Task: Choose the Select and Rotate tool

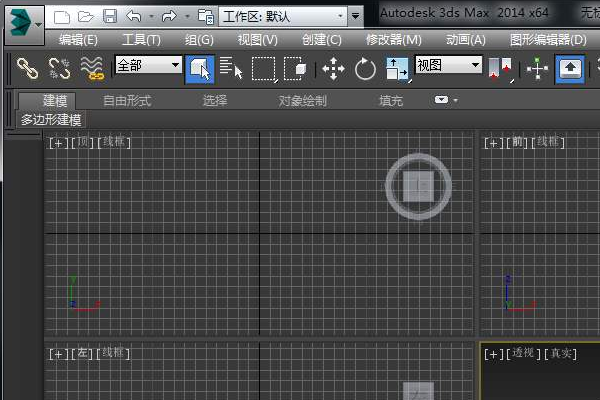Action: point(365,68)
